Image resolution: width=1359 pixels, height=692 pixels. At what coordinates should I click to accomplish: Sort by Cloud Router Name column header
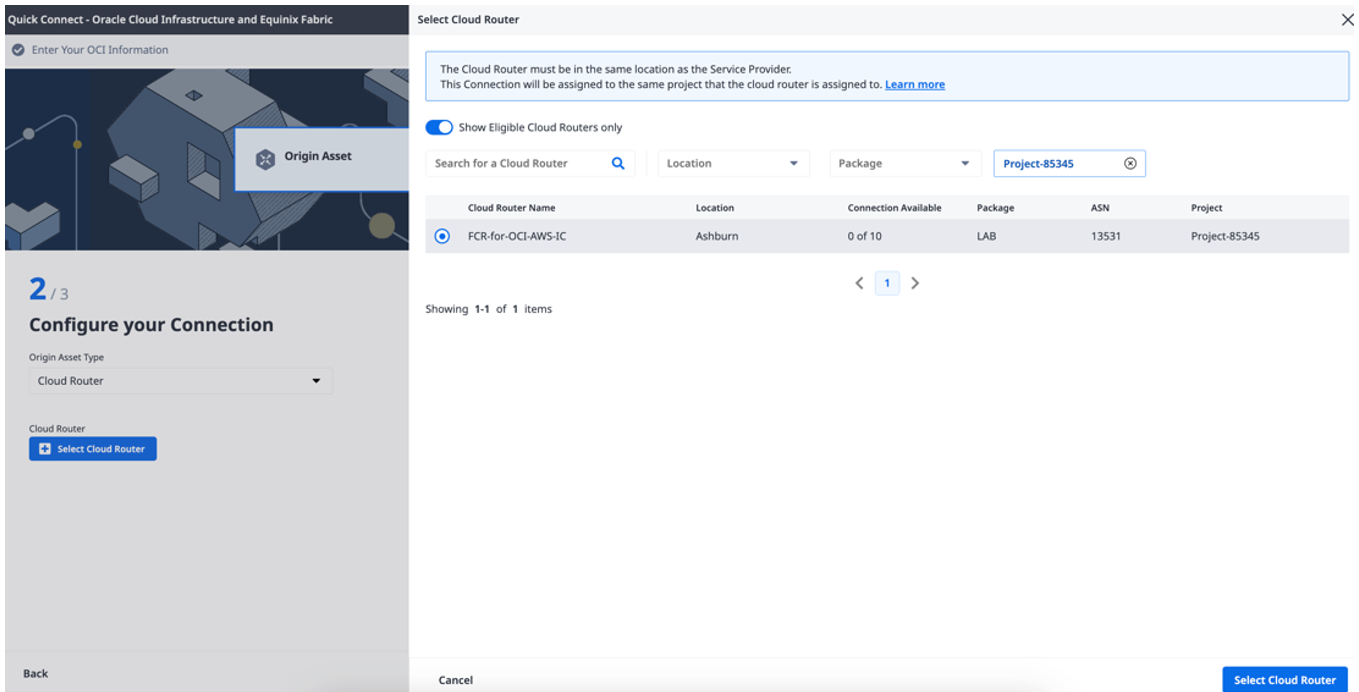(511, 208)
